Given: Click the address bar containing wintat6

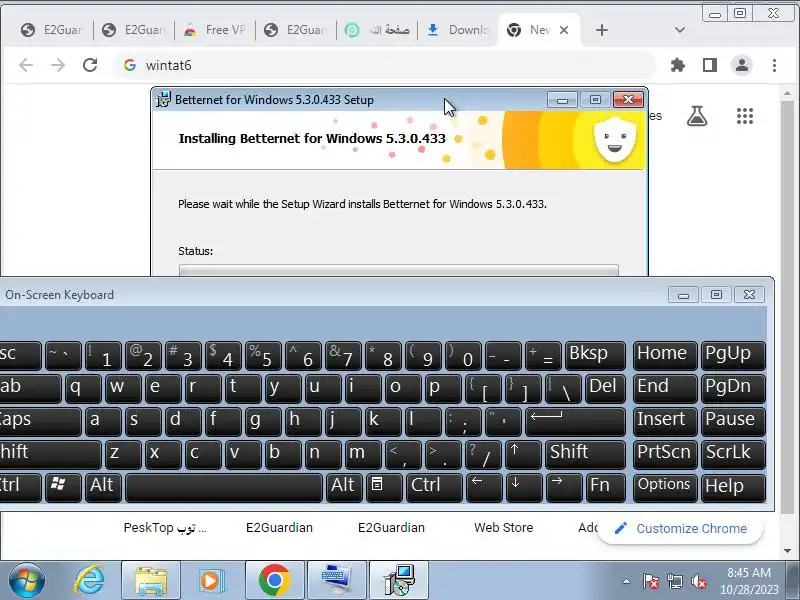Looking at the screenshot, I should 385,65.
